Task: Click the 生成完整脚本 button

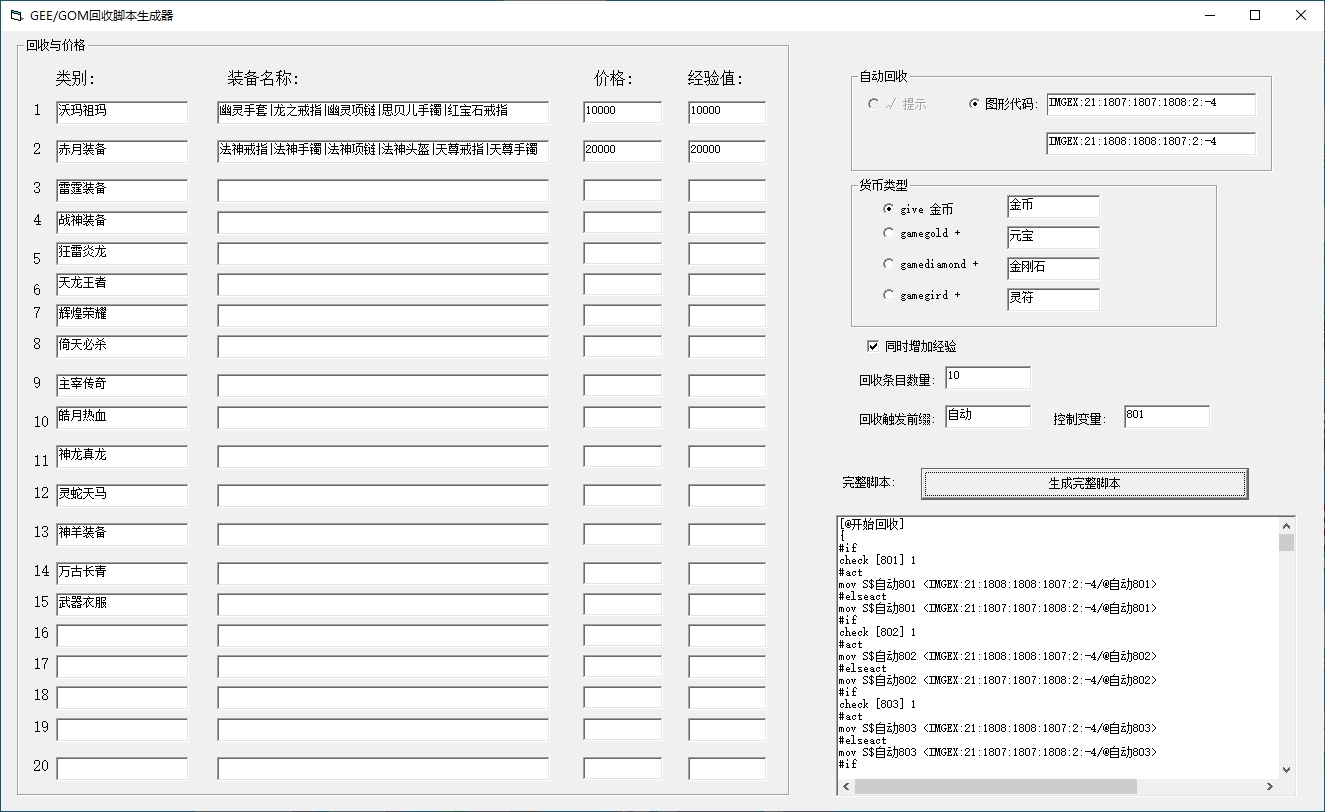Action: (x=1084, y=483)
